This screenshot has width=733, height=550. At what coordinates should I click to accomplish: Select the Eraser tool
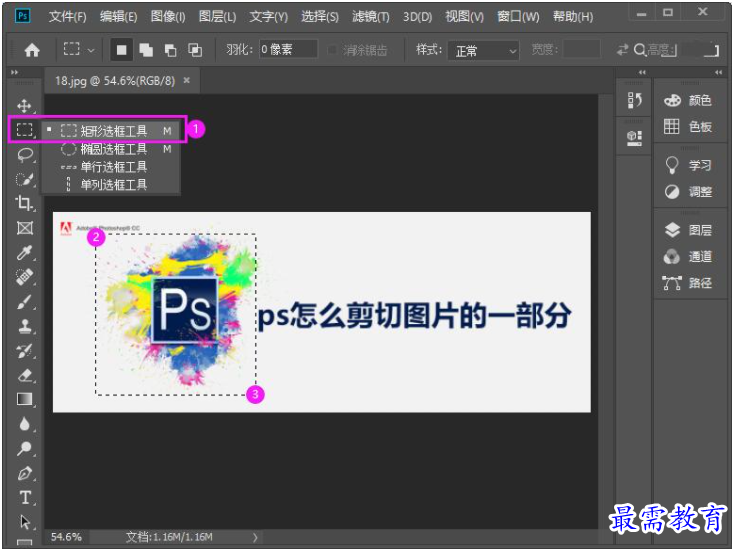(24, 375)
